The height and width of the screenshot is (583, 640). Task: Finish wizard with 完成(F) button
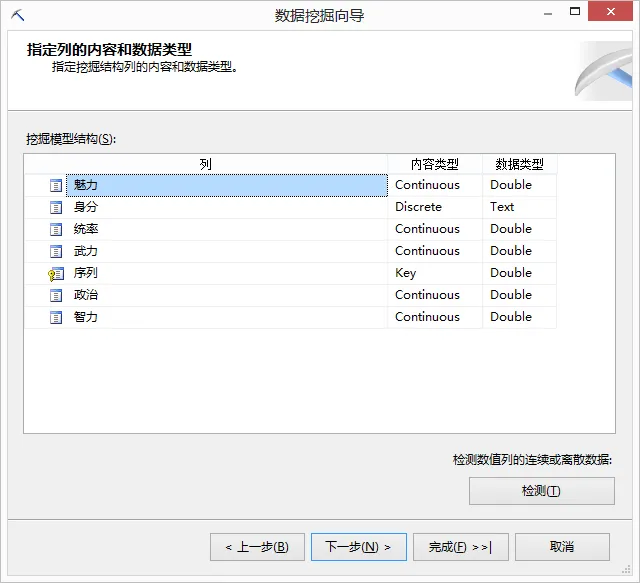coord(461,547)
